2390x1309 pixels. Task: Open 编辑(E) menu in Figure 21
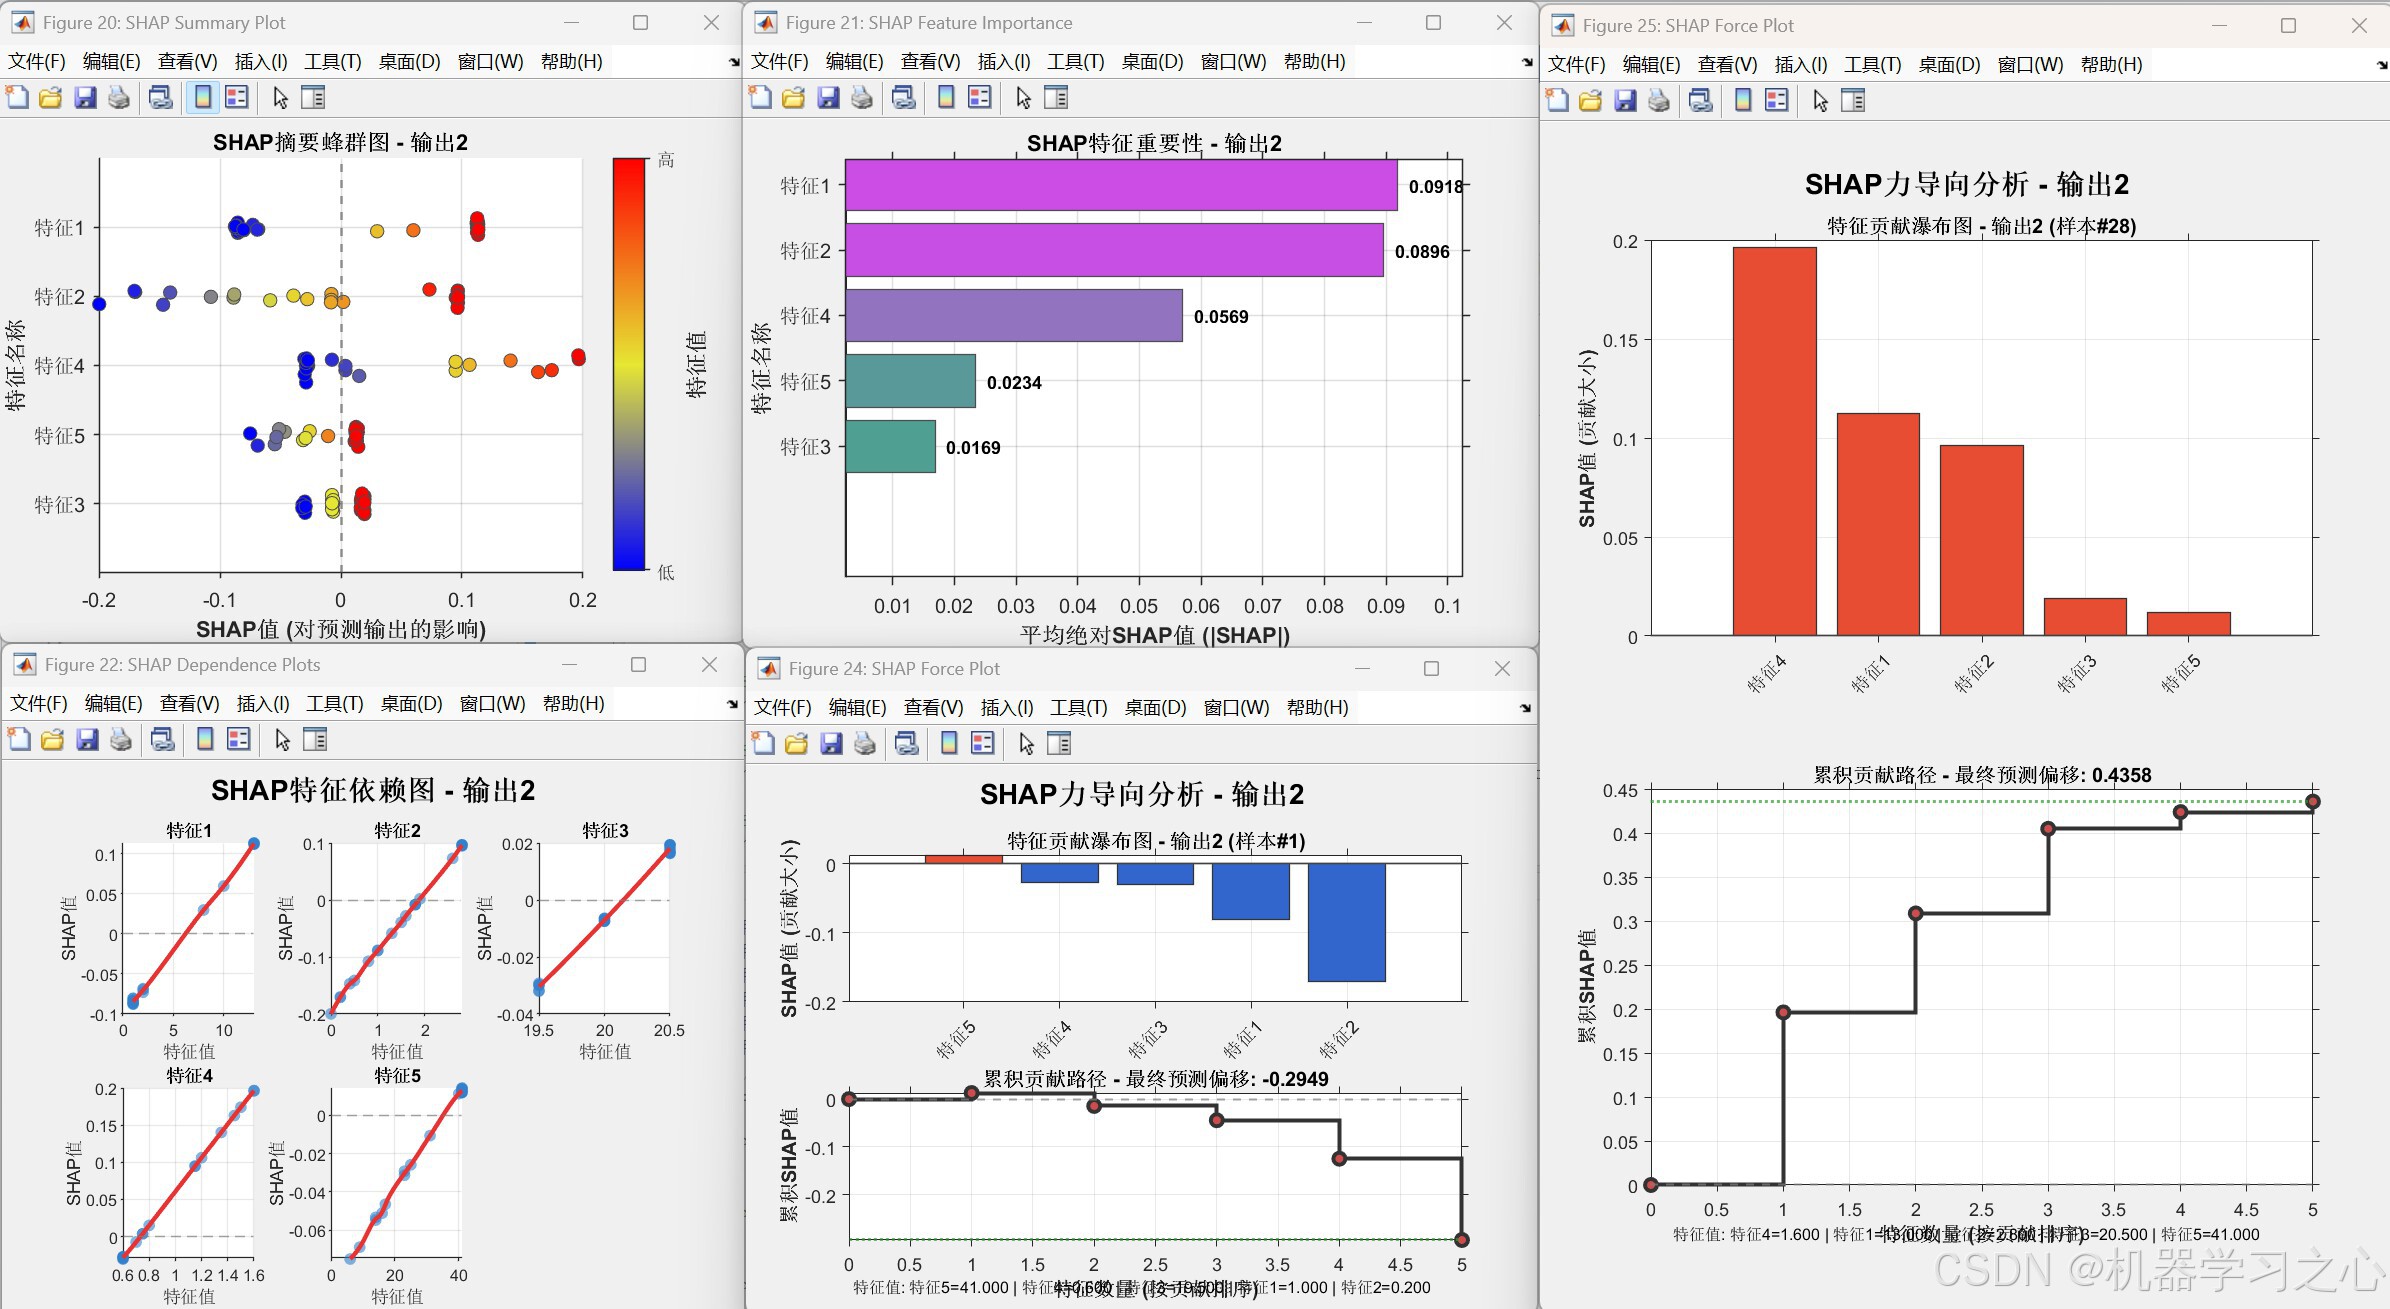(854, 62)
